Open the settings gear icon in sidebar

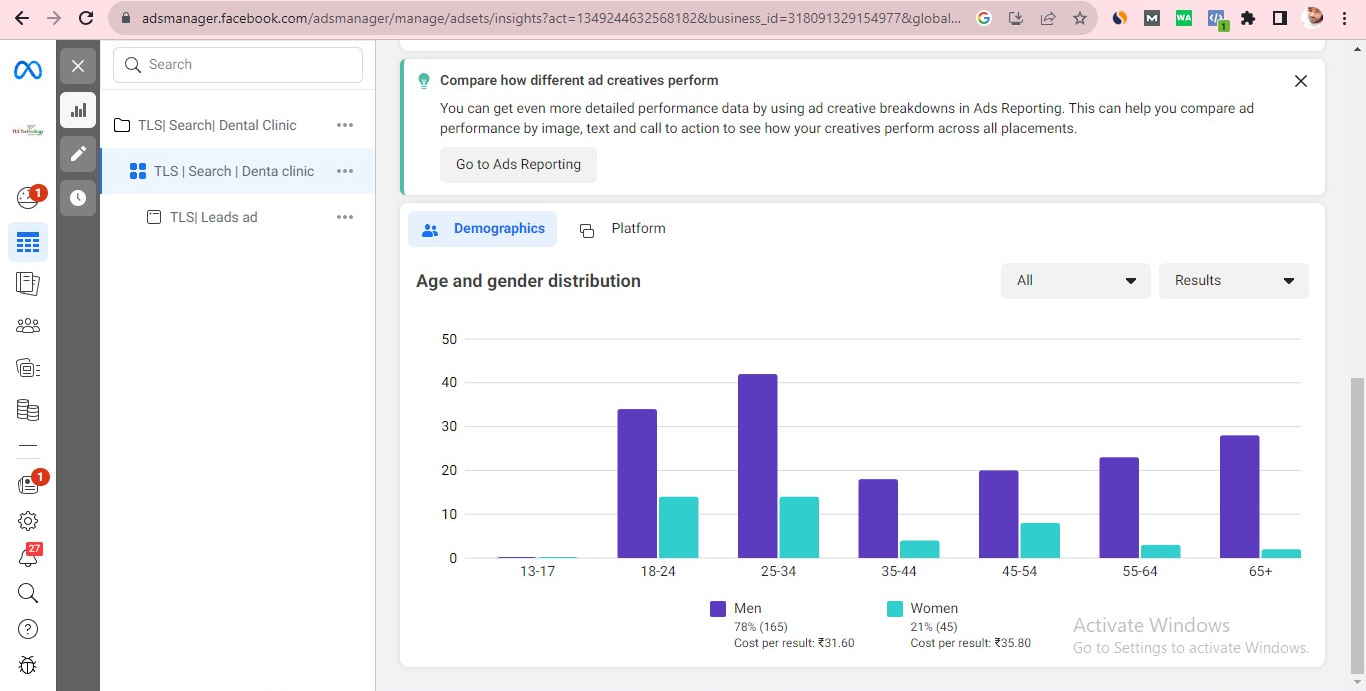pyautogui.click(x=28, y=521)
